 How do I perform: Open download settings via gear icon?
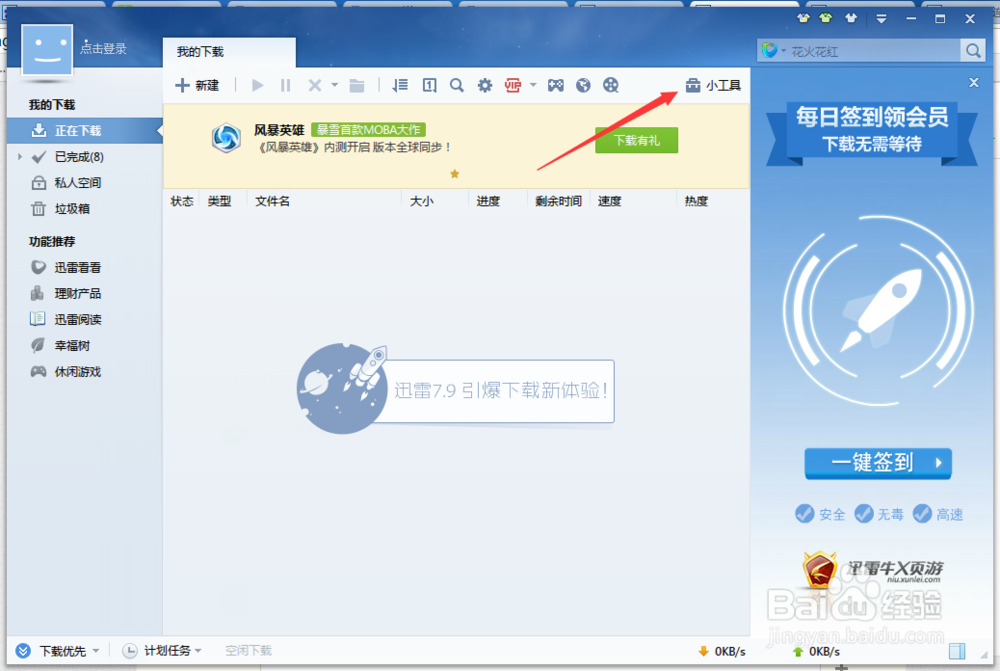[485, 86]
